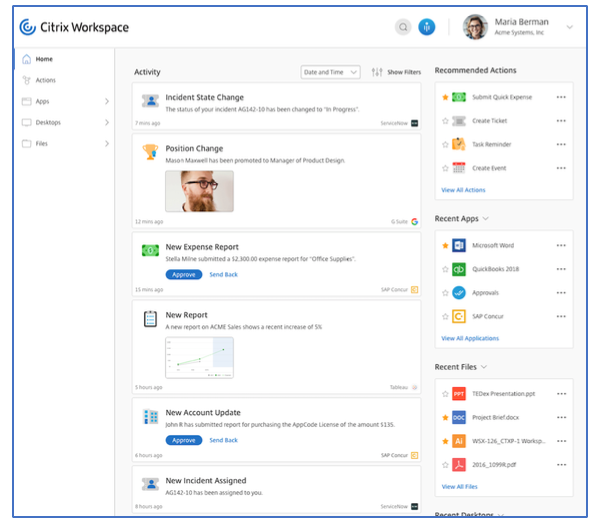Click View All Applications link
Screen dimensions: 599x529
click(x=470, y=338)
